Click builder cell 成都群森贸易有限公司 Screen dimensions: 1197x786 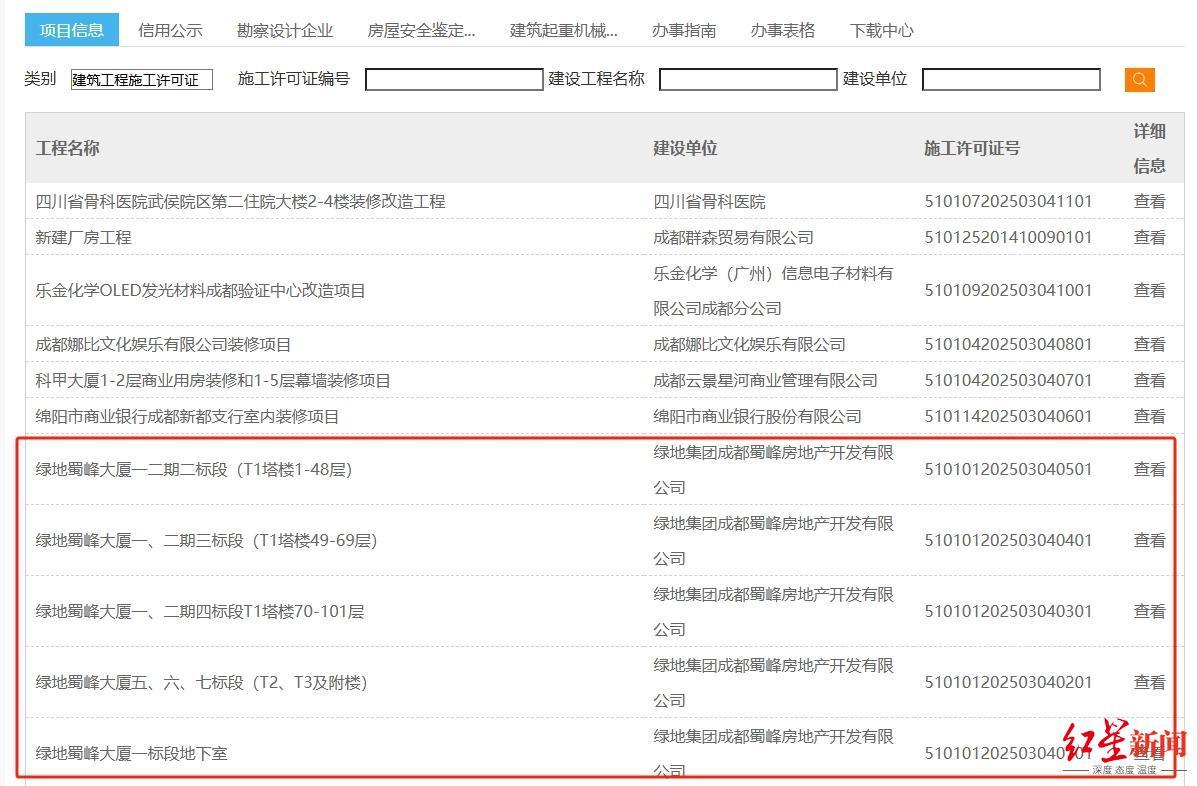coord(734,237)
